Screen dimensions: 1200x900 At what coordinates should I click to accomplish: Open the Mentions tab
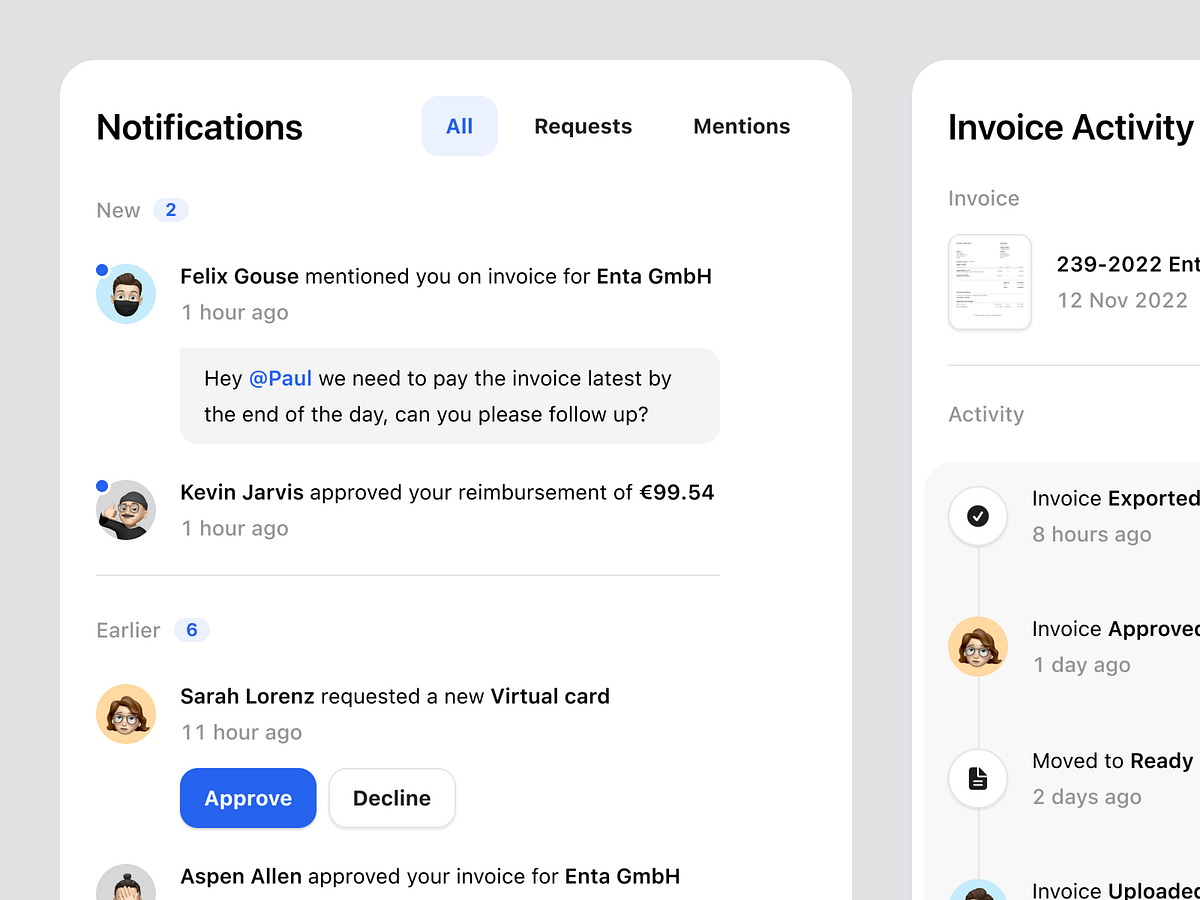[741, 126]
